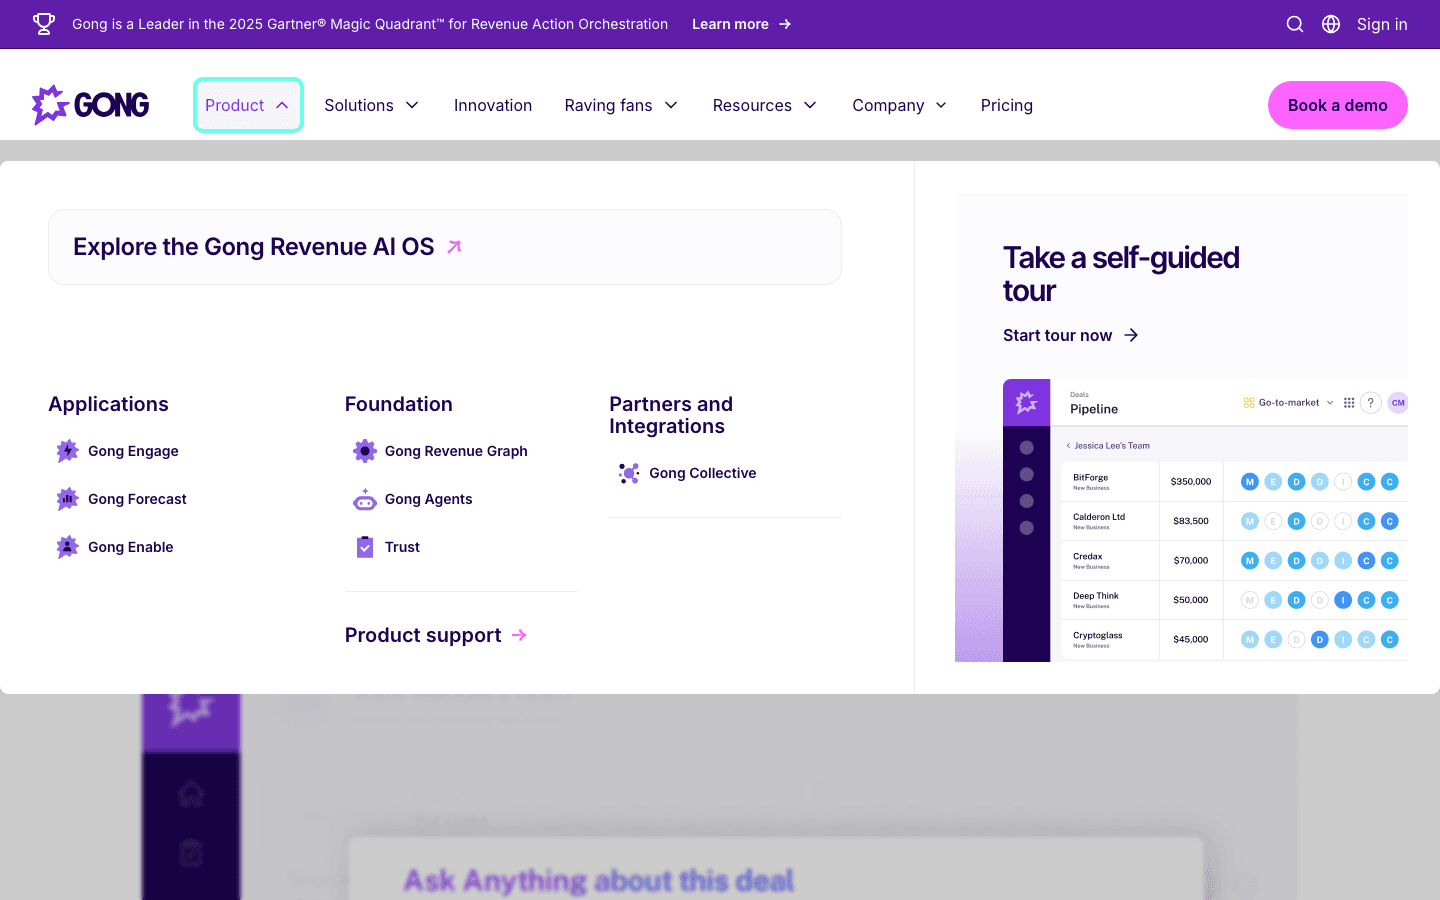
Task: Open the Raving fans menu
Action: tap(620, 105)
